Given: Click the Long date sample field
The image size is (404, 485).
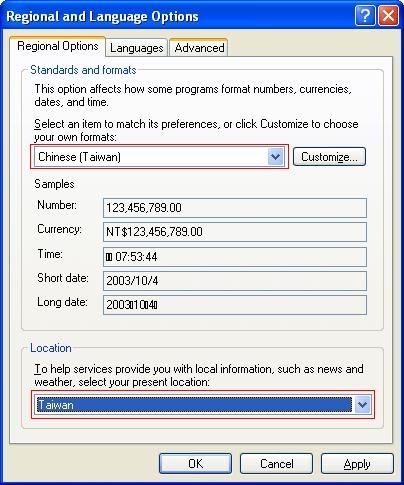Looking at the screenshot, I should [235, 305].
